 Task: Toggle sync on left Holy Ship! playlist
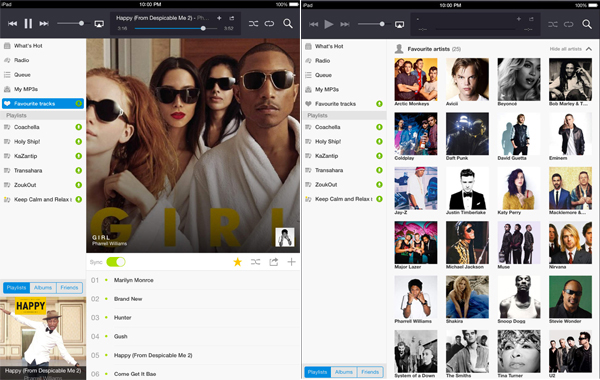[x=78, y=142]
